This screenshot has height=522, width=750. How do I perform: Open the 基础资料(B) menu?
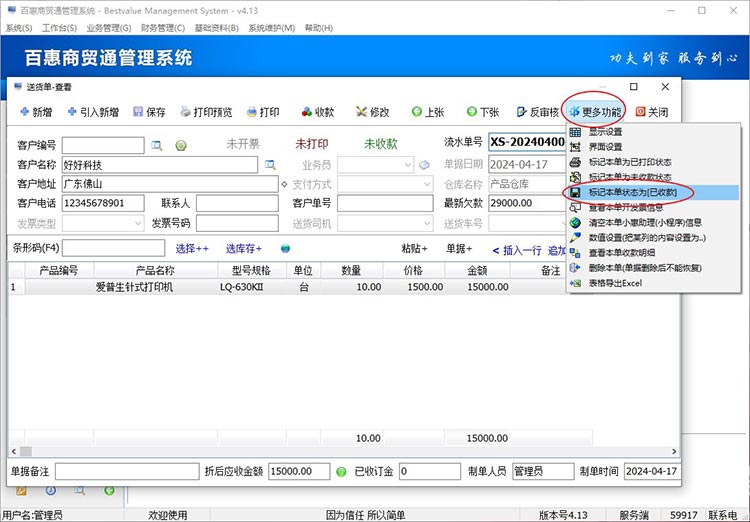[x=217, y=28]
